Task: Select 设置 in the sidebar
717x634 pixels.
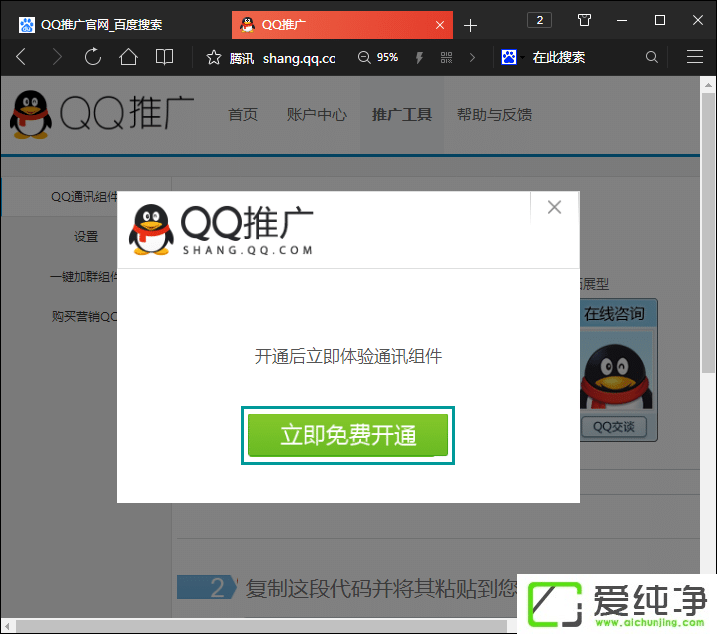Action: [86, 237]
